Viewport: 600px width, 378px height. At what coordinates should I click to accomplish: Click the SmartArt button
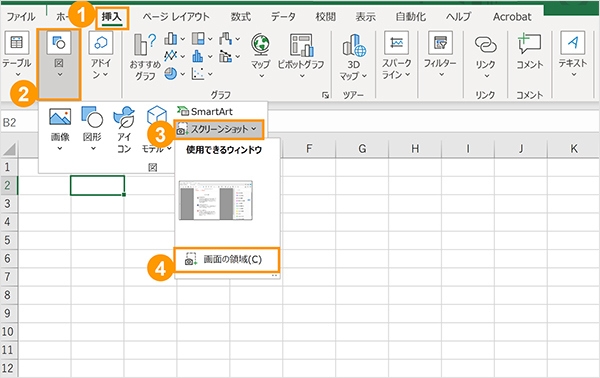click(205, 111)
